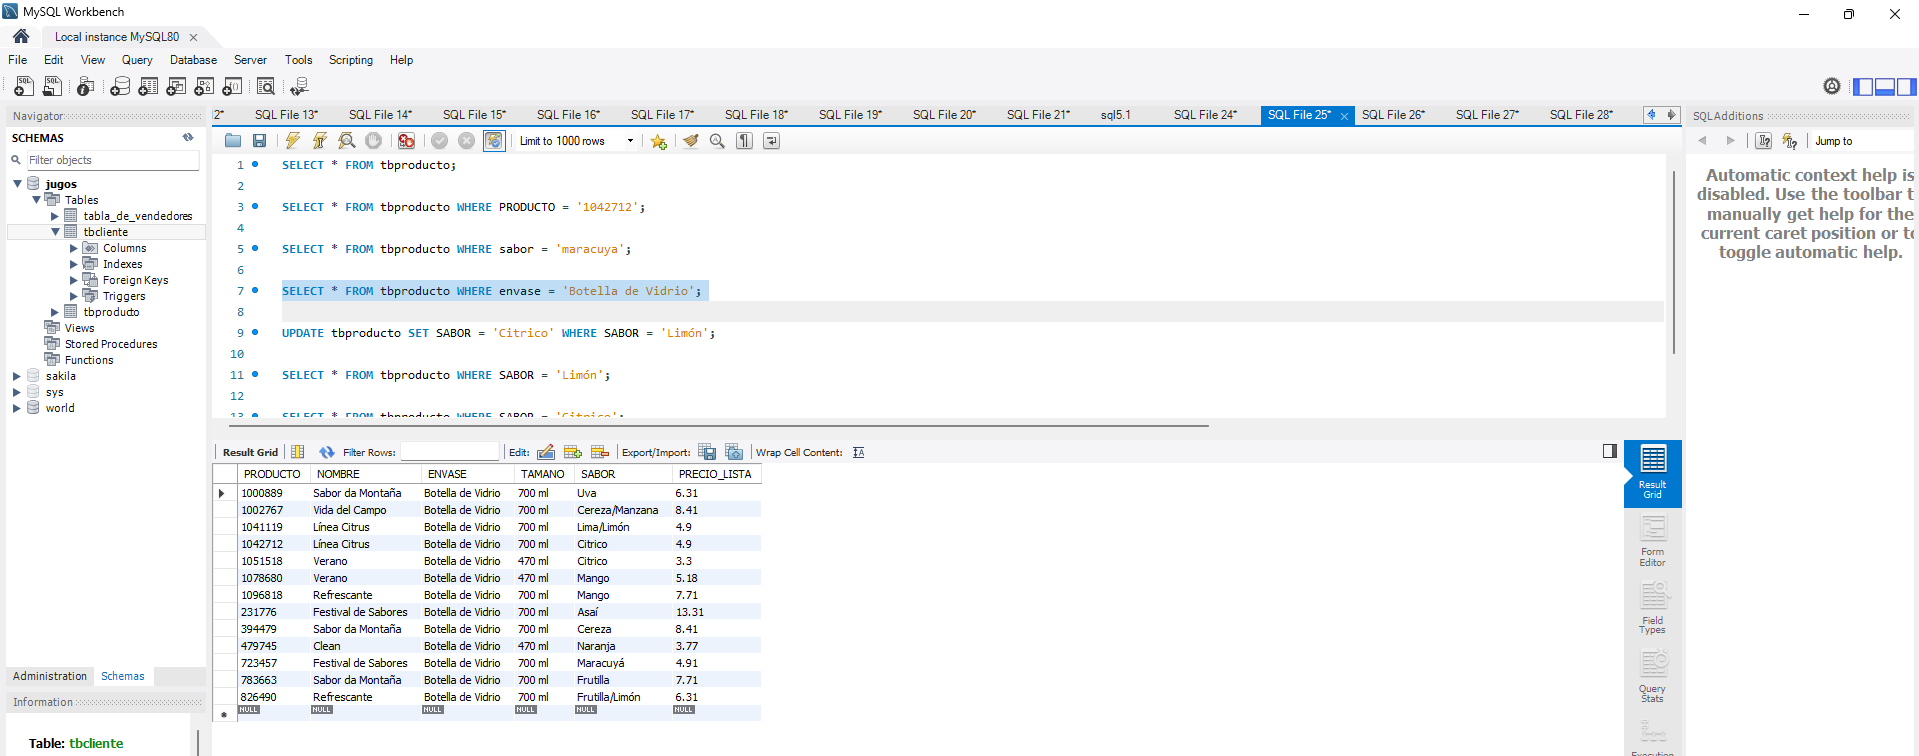Collapse tbcliente table node
The width and height of the screenshot is (1919, 756).
click(x=55, y=232)
